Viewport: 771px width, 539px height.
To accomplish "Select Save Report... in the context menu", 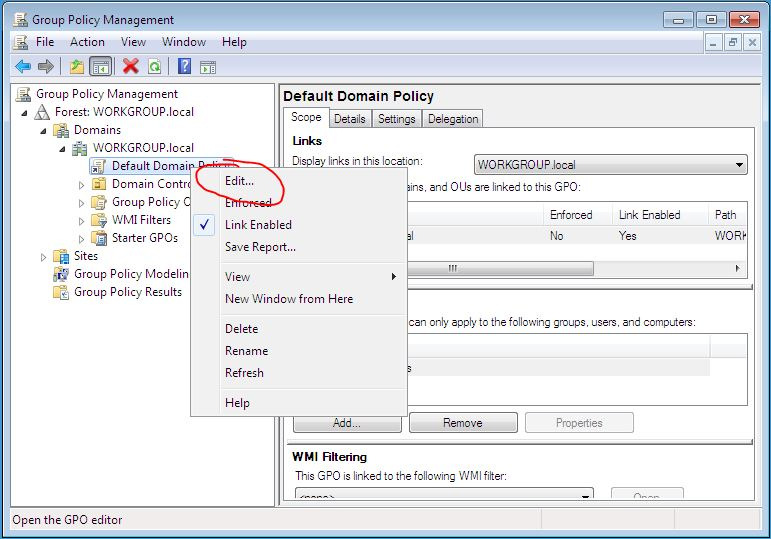I will point(260,247).
